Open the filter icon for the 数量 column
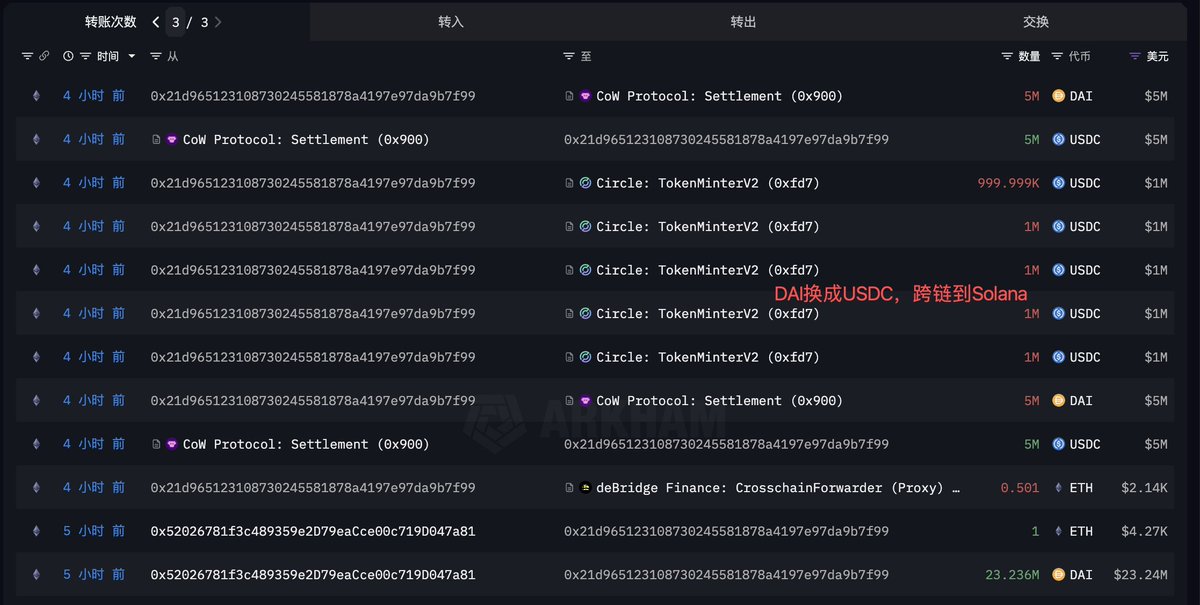The height and width of the screenshot is (605, 1200). (1007, 57)
